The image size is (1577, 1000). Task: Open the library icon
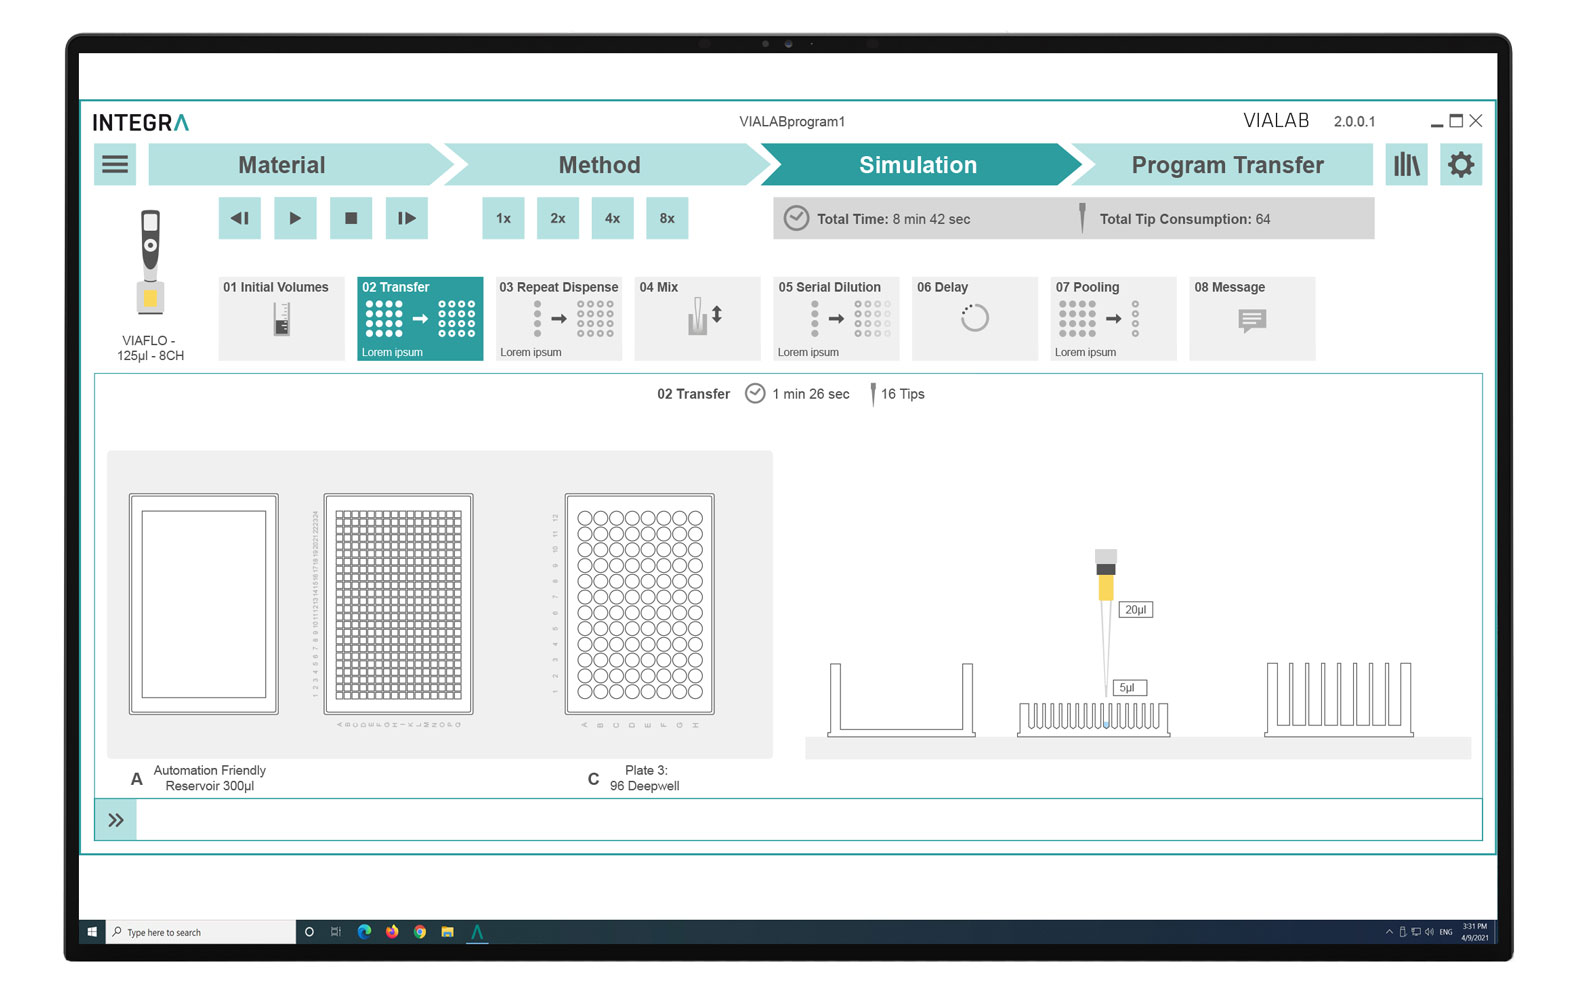click(1406, 165)
